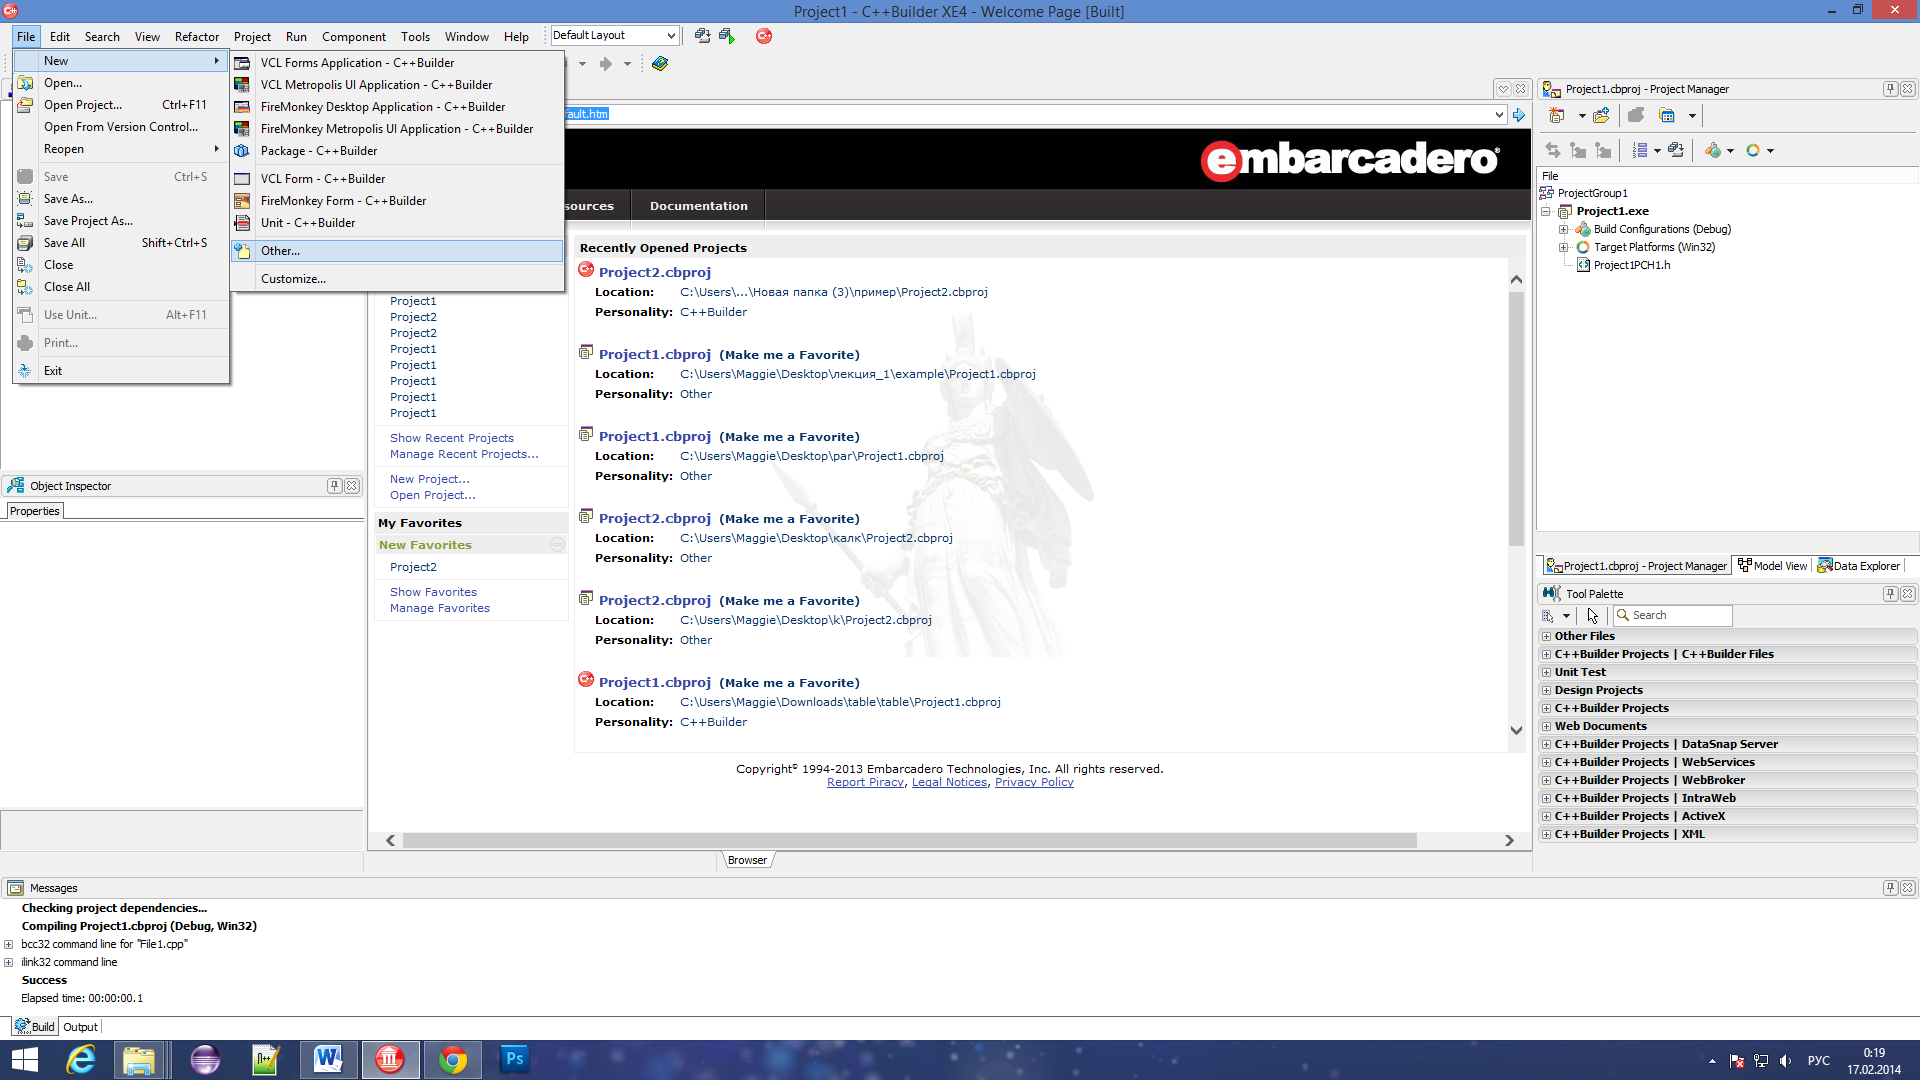Click Exit in the File menu
The height and width of the screenshot is (1080, 1920).
121,371
